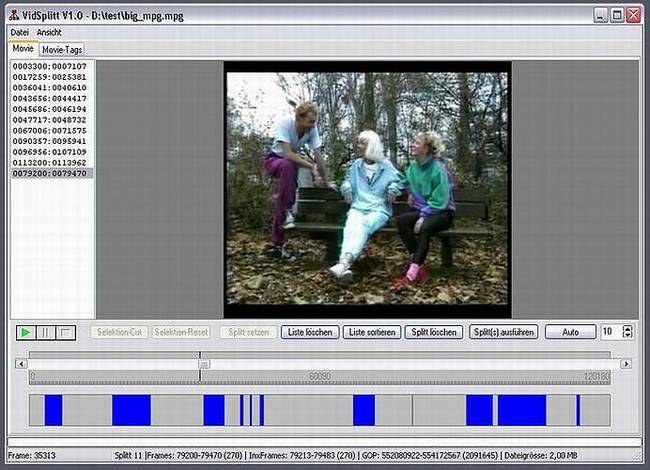Switch to the Movie tab

(x=23, y=48)
